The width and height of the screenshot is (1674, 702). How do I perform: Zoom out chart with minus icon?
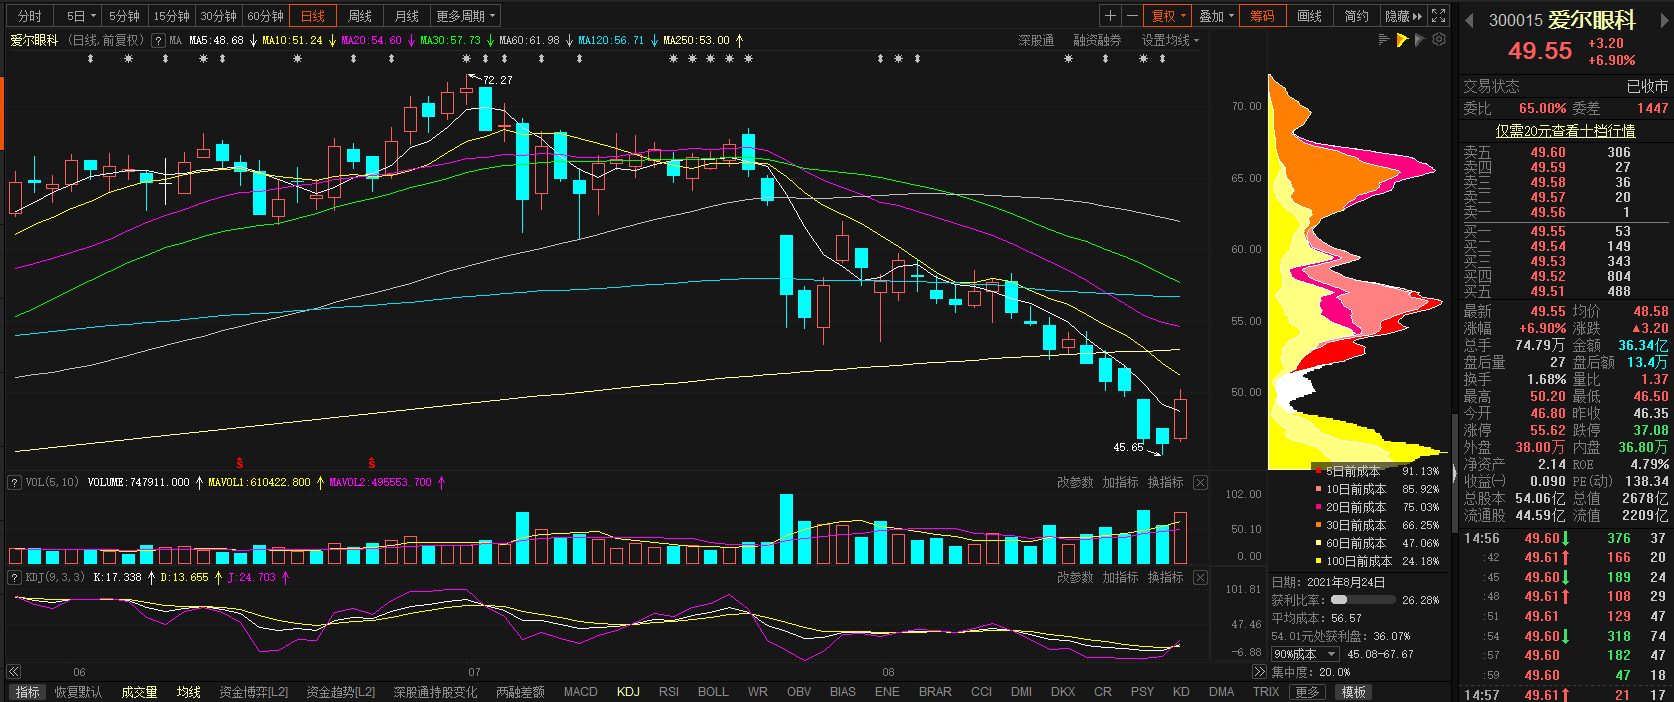(x=1132, y=16)
